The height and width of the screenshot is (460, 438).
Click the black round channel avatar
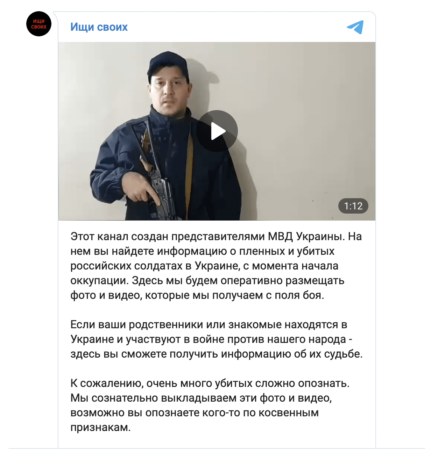39,24
